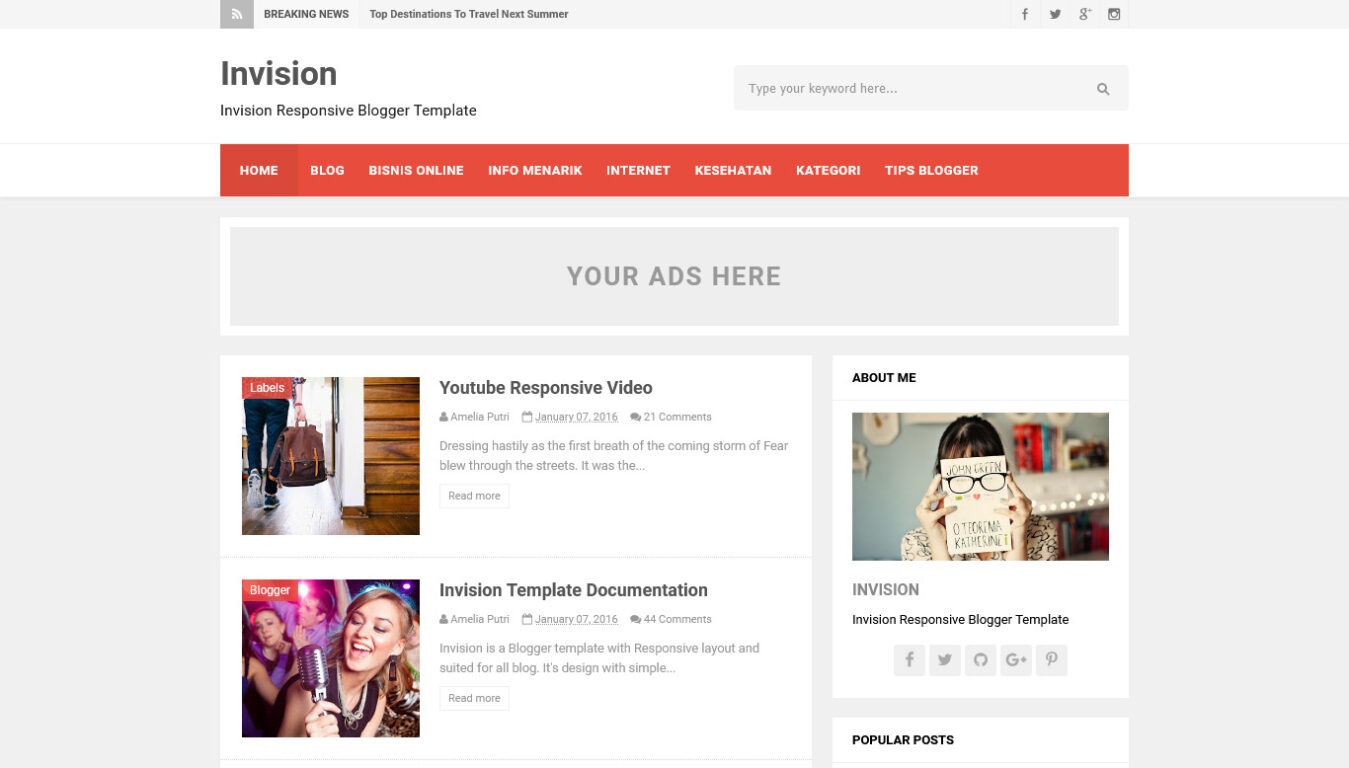
Task: Click the tagline under the Invision site title
Action: pyautogui.click(x=348, y=111)
